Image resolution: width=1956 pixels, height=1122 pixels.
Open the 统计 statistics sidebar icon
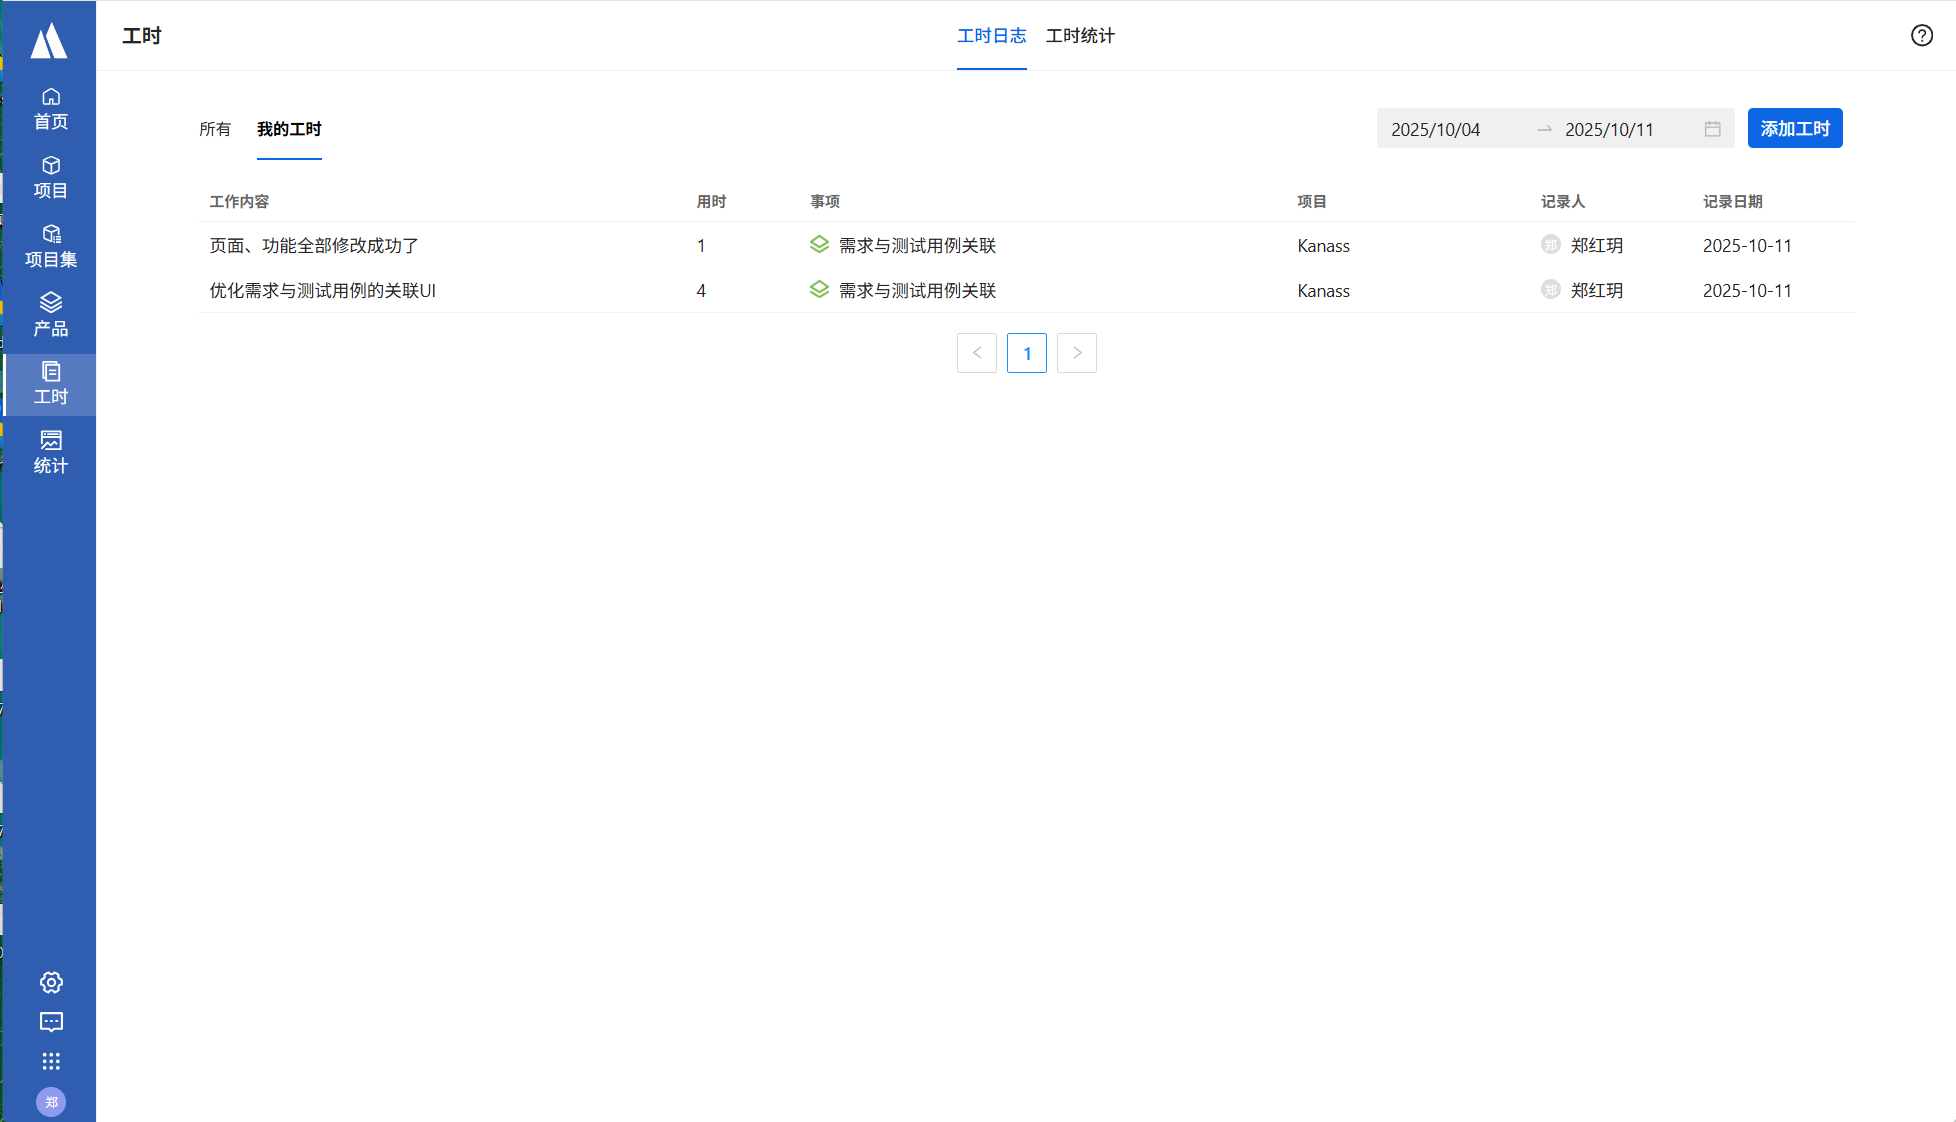(x=51, y=452)
